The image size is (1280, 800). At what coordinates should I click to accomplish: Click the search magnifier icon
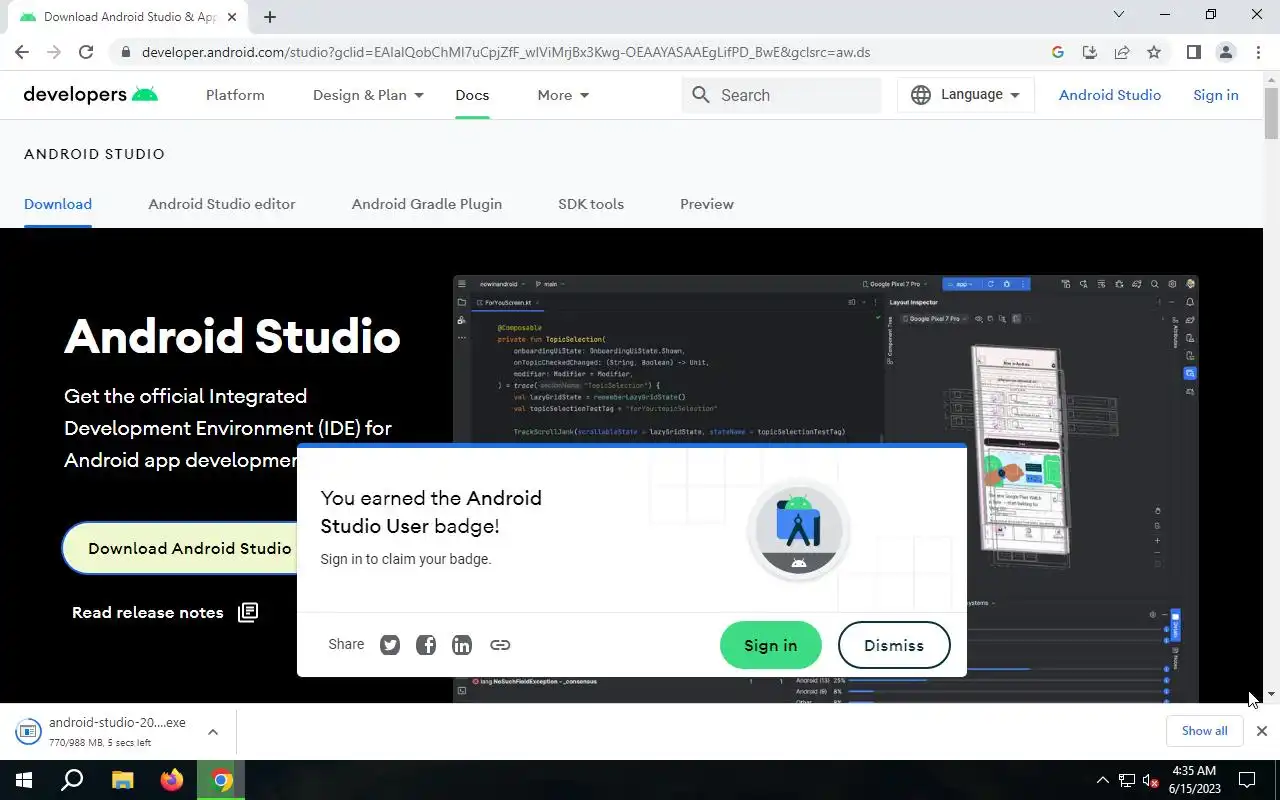point(701,95)
